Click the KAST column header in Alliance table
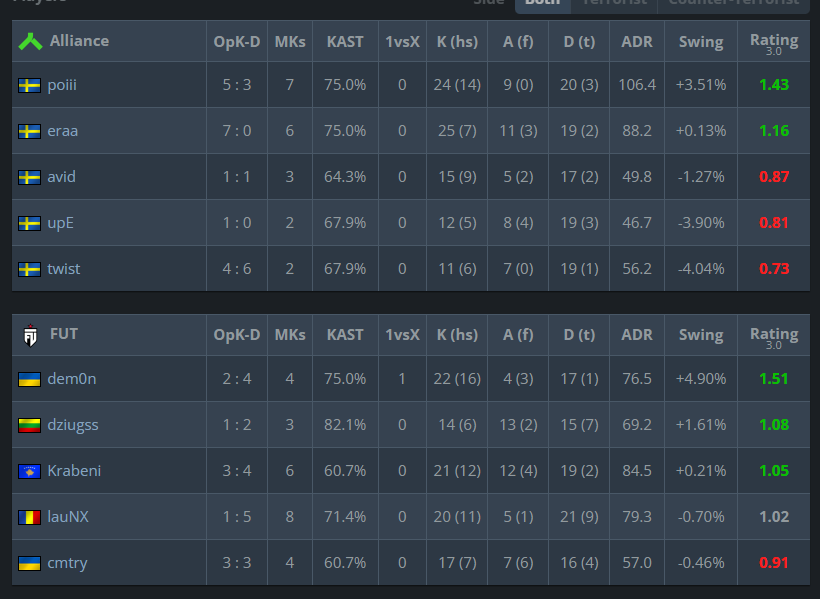The width and height of the screenshot is (820, 599). [345, 42]
